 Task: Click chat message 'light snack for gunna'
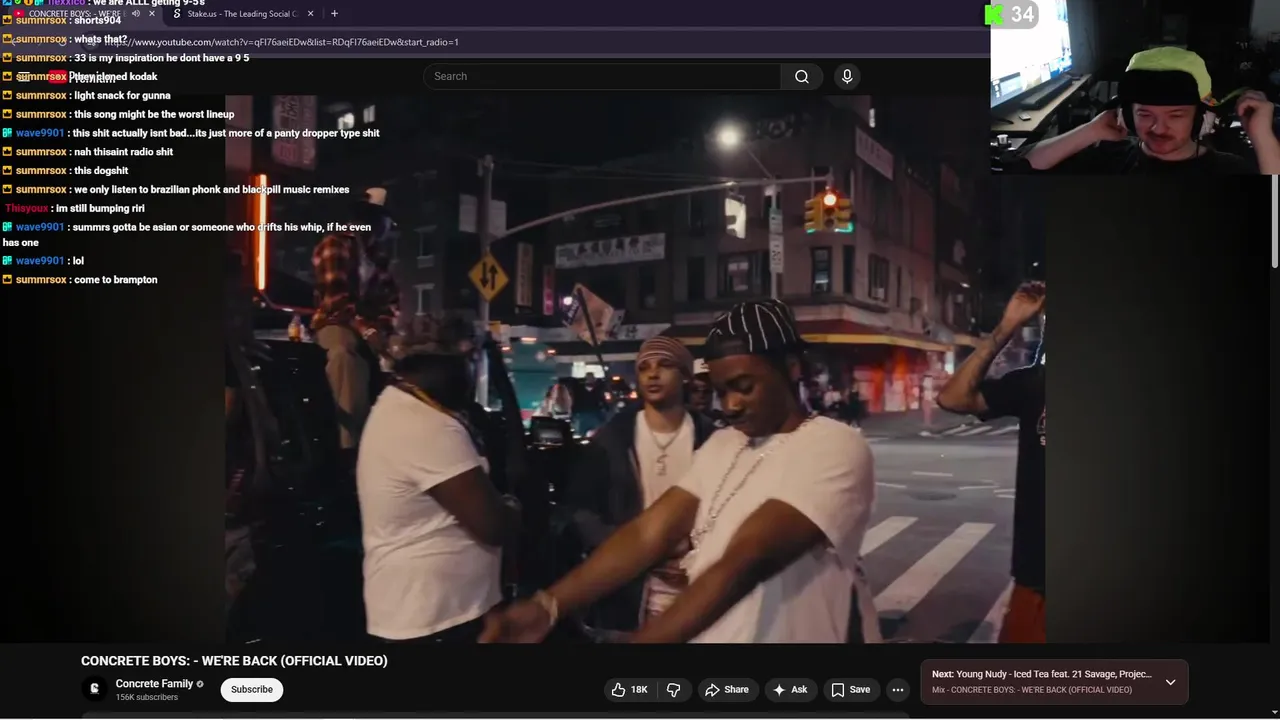(x=122, y=96)
